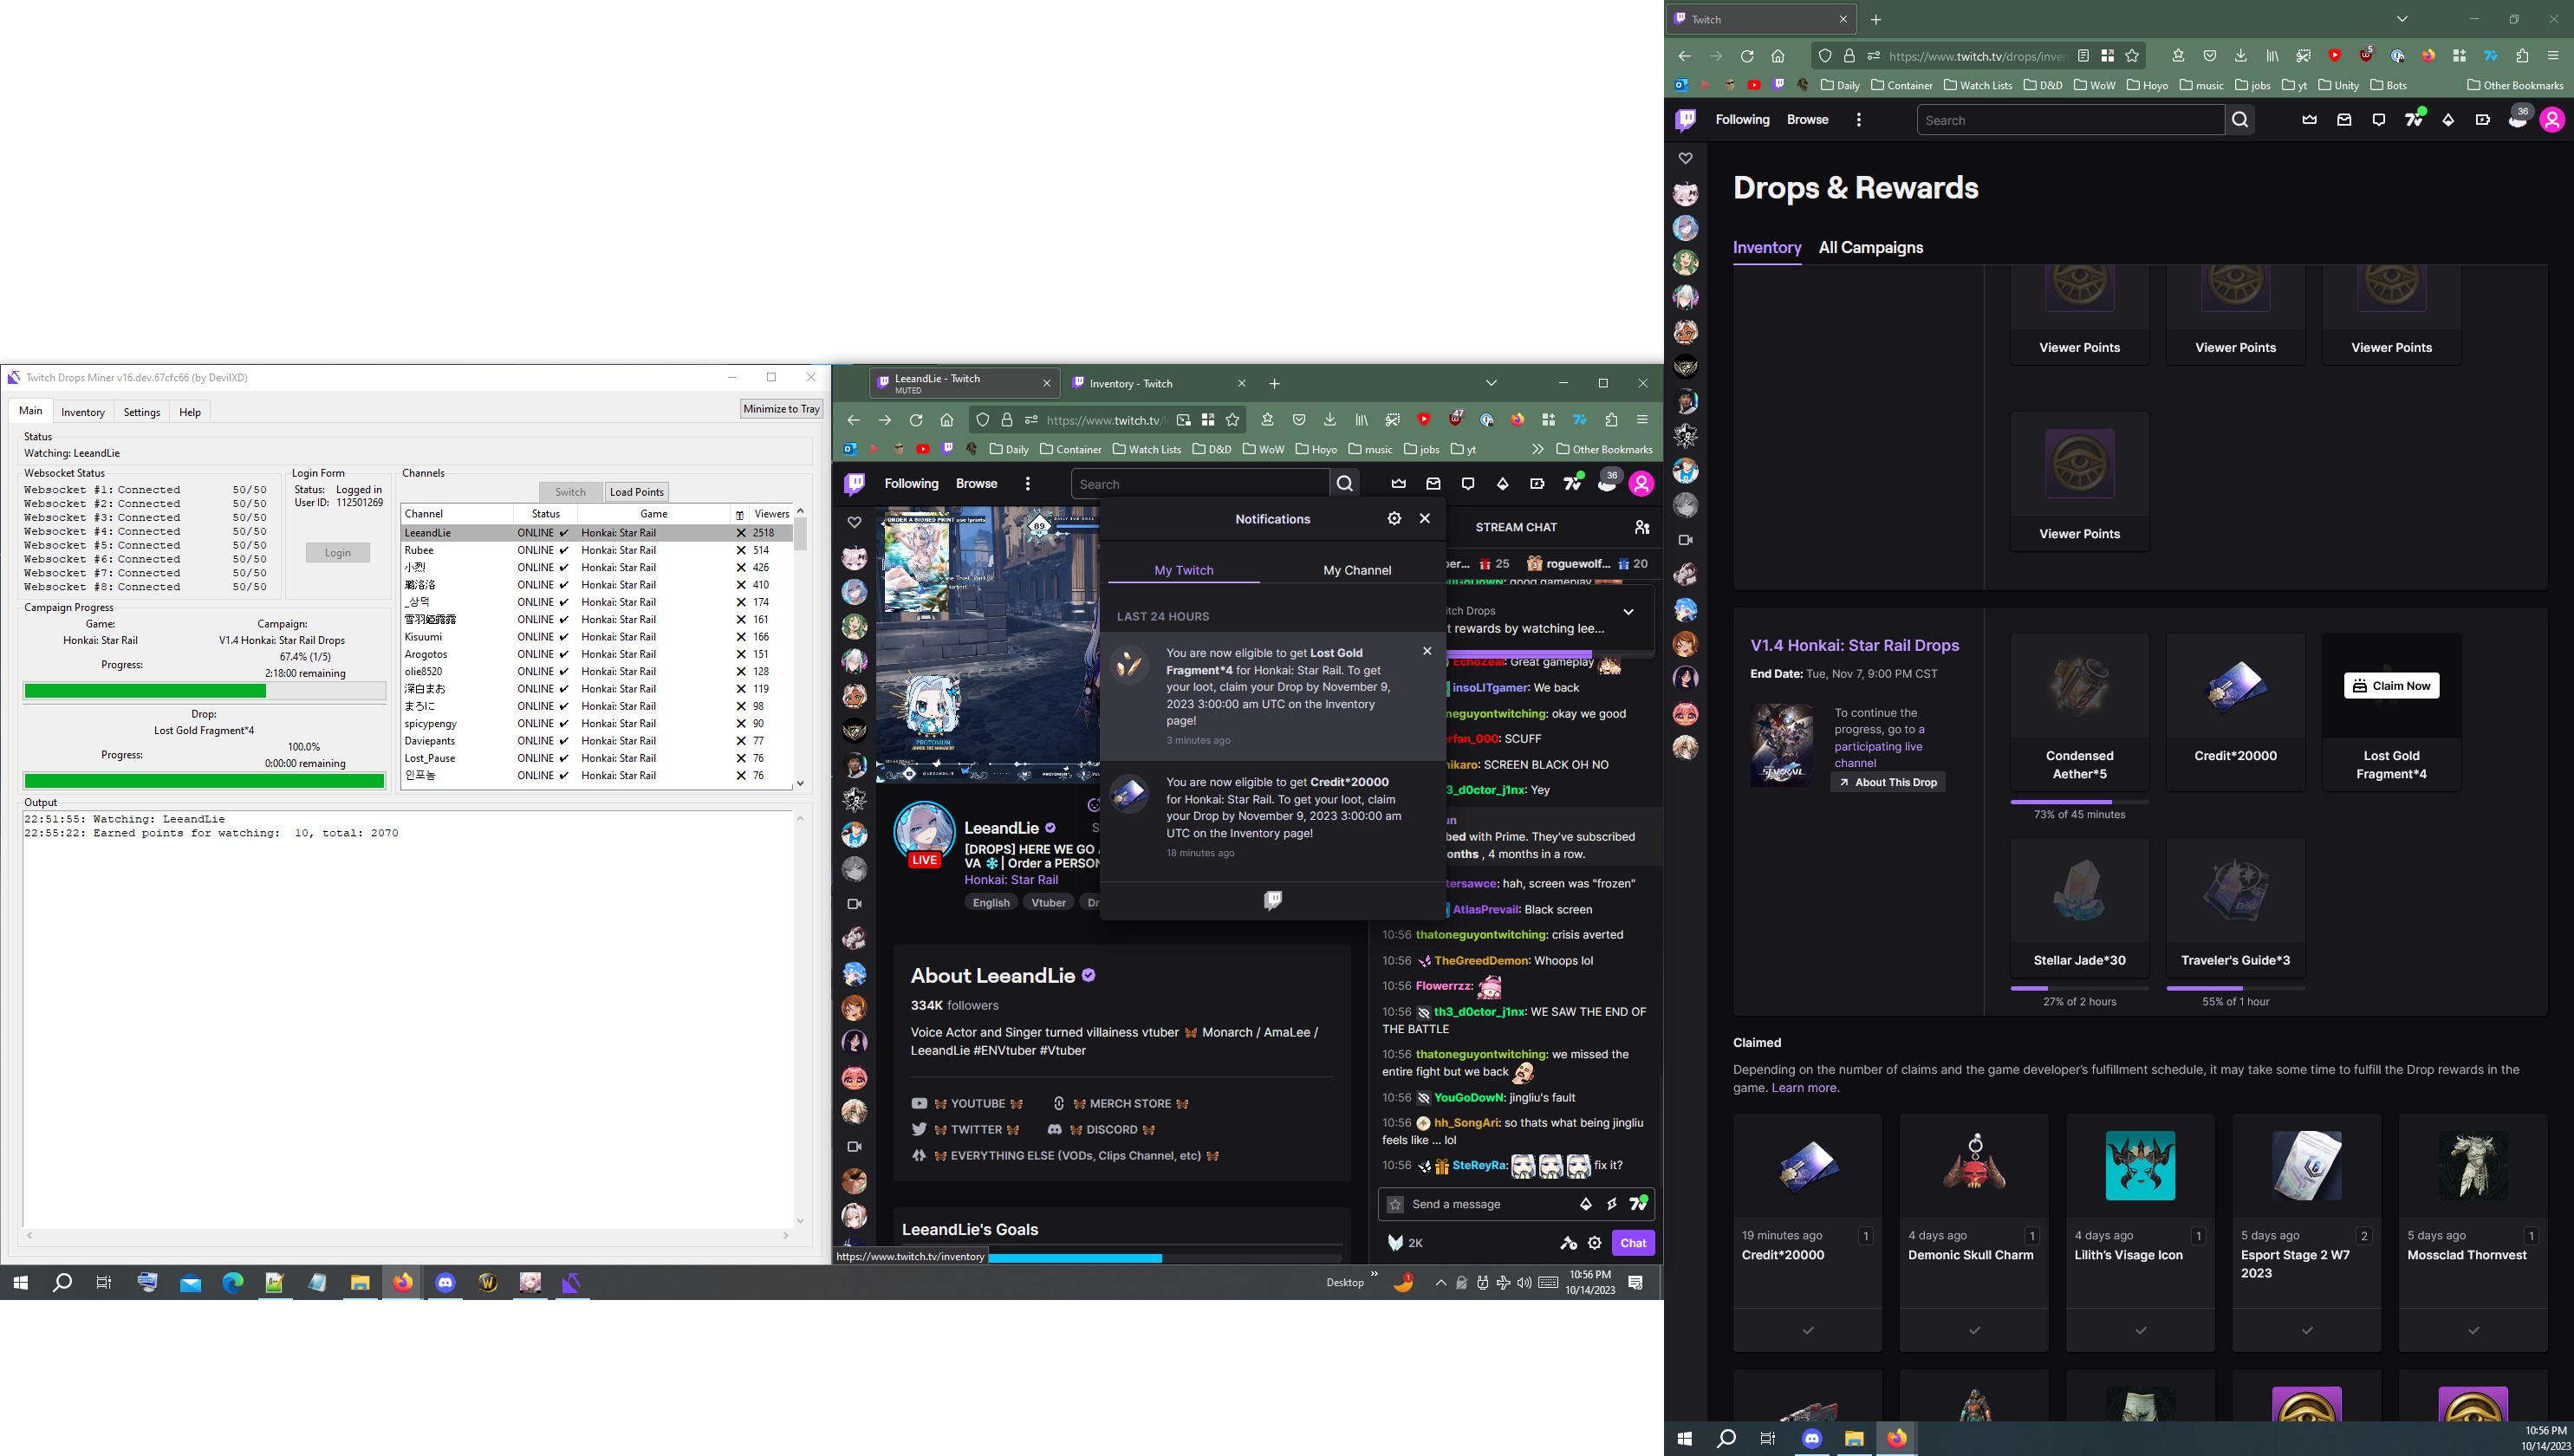Switch to Inventory tab in Twitch Drops Miner
2574x1456 pixels.
click(83, 412)
